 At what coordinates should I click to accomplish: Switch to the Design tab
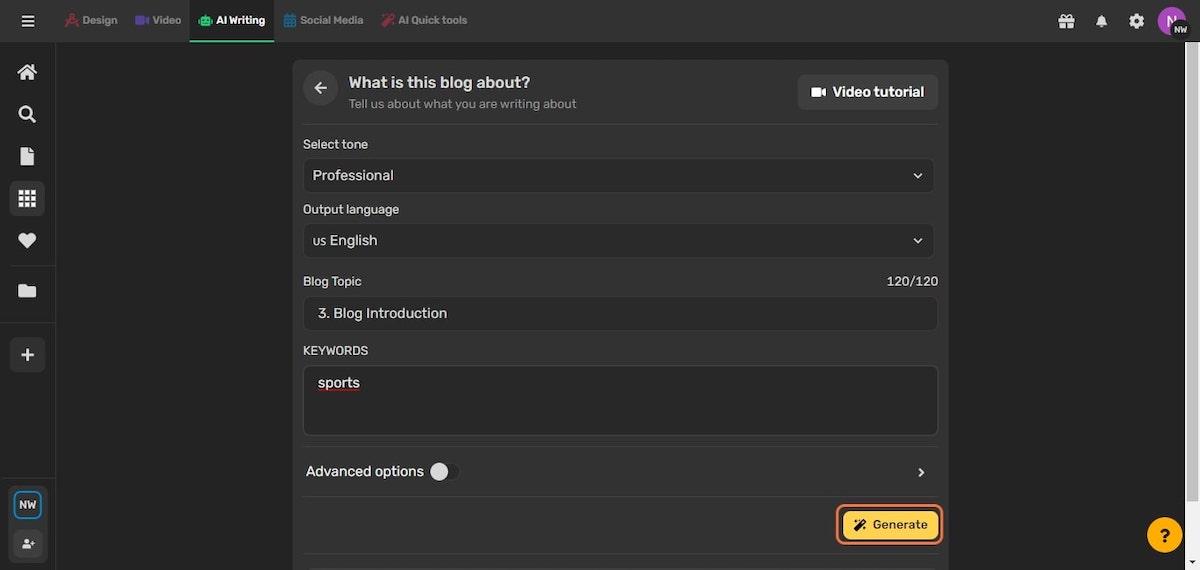click(91, 20)
